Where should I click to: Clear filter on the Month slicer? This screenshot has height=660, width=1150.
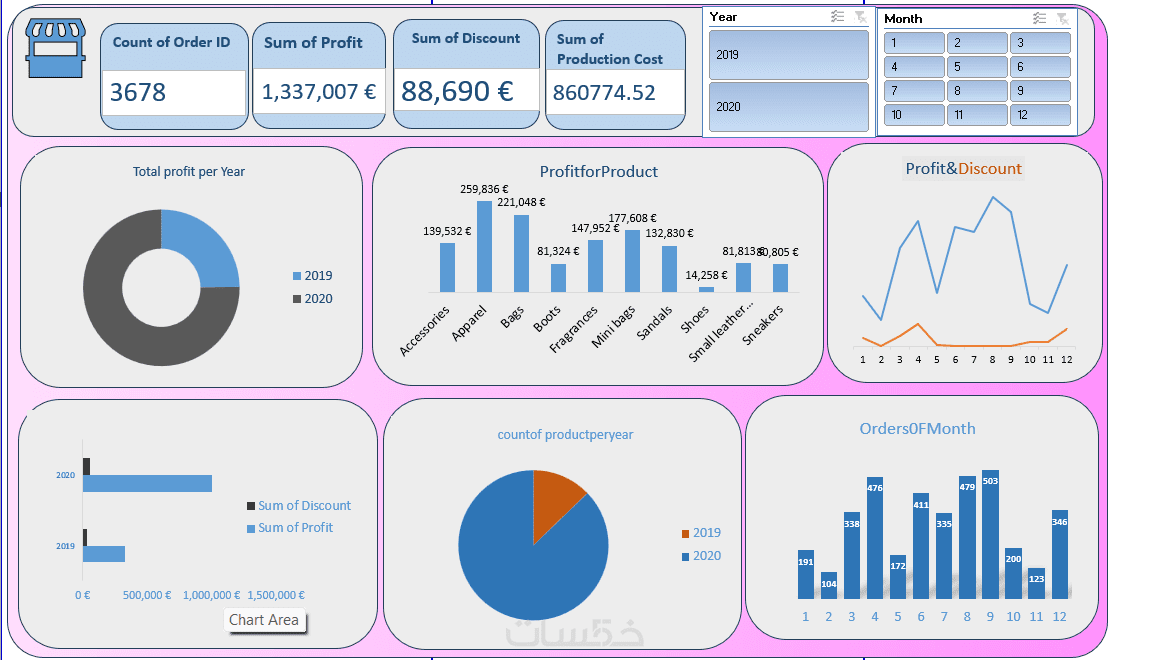tap(1062, 18)
